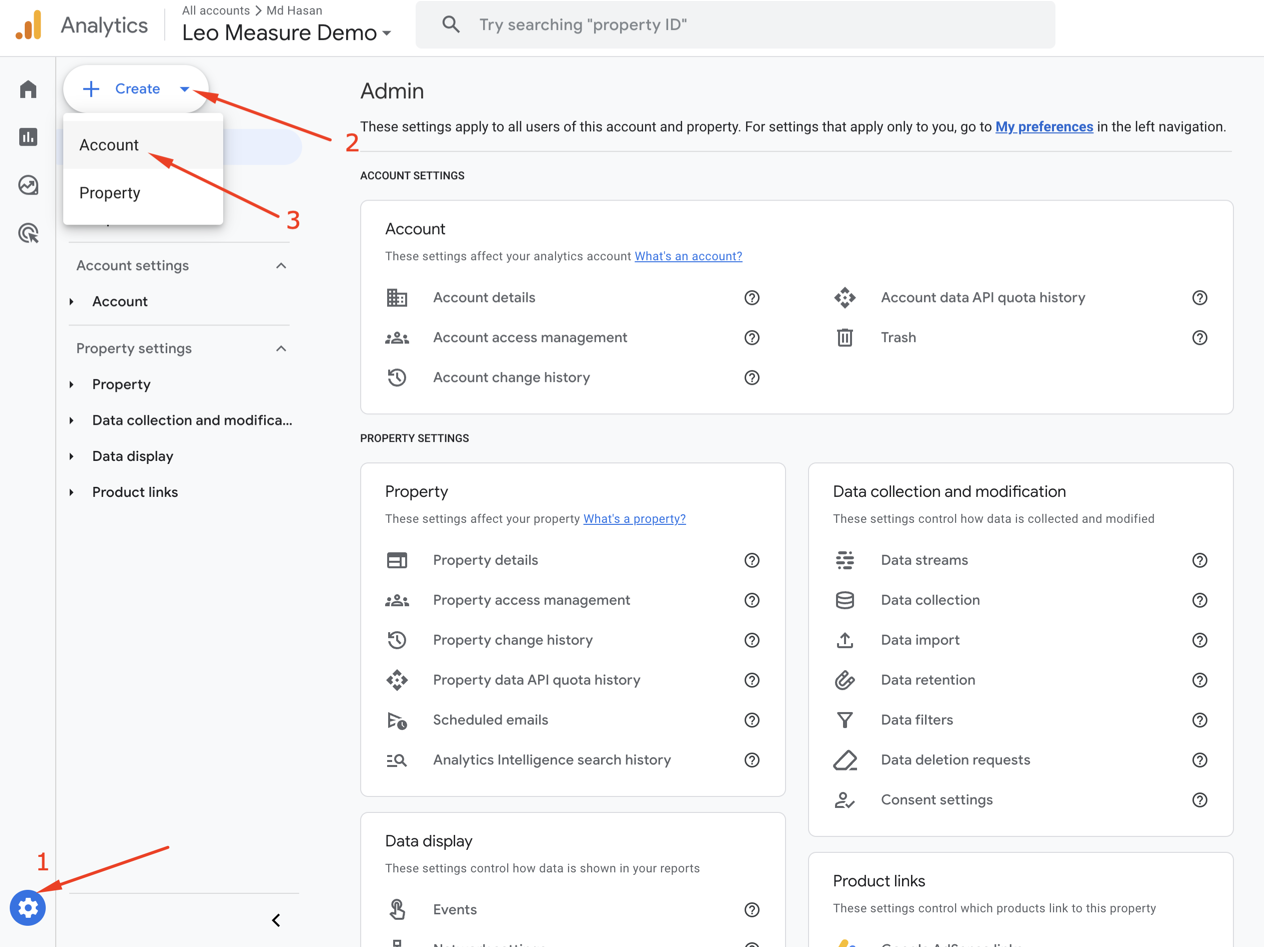Screen dimensions: 1264x947
Task: Click the search field
Action: pos(735,24)
